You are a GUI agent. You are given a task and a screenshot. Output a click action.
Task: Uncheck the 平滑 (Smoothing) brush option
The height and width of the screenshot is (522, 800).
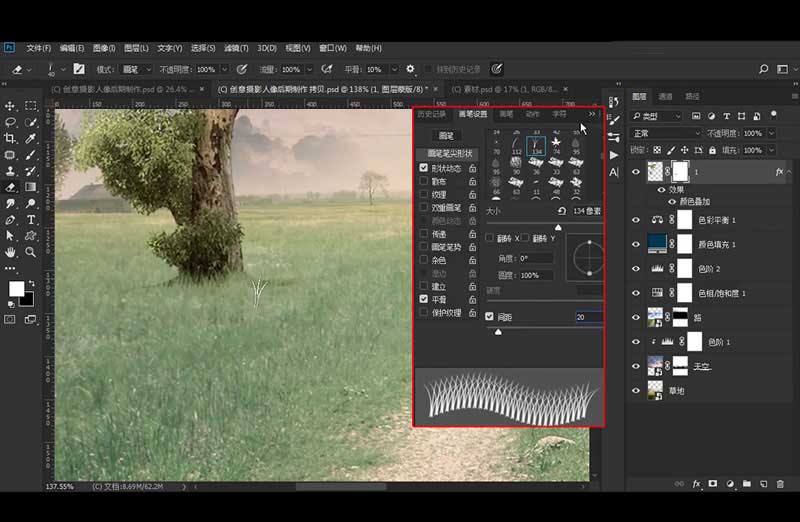pyautogui.click(x=424, y=298)
